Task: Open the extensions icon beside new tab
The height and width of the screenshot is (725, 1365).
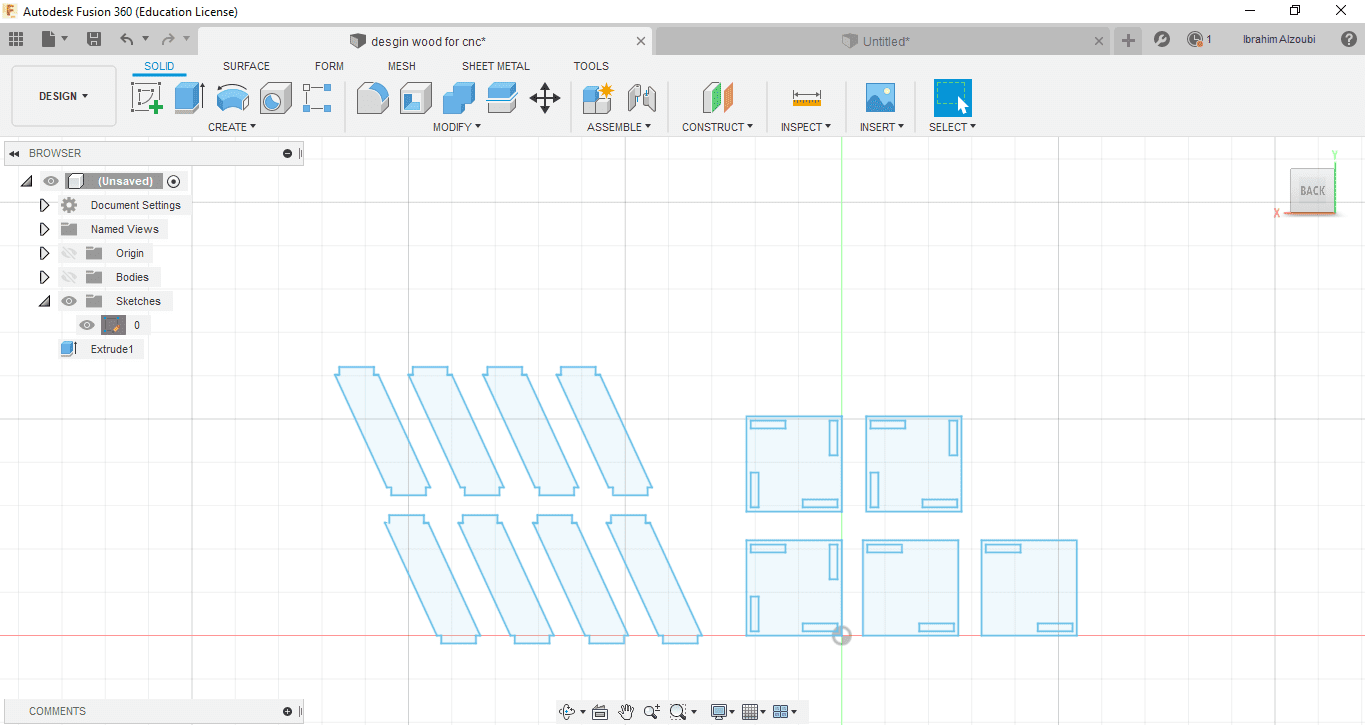Action: coord(1162,40)
